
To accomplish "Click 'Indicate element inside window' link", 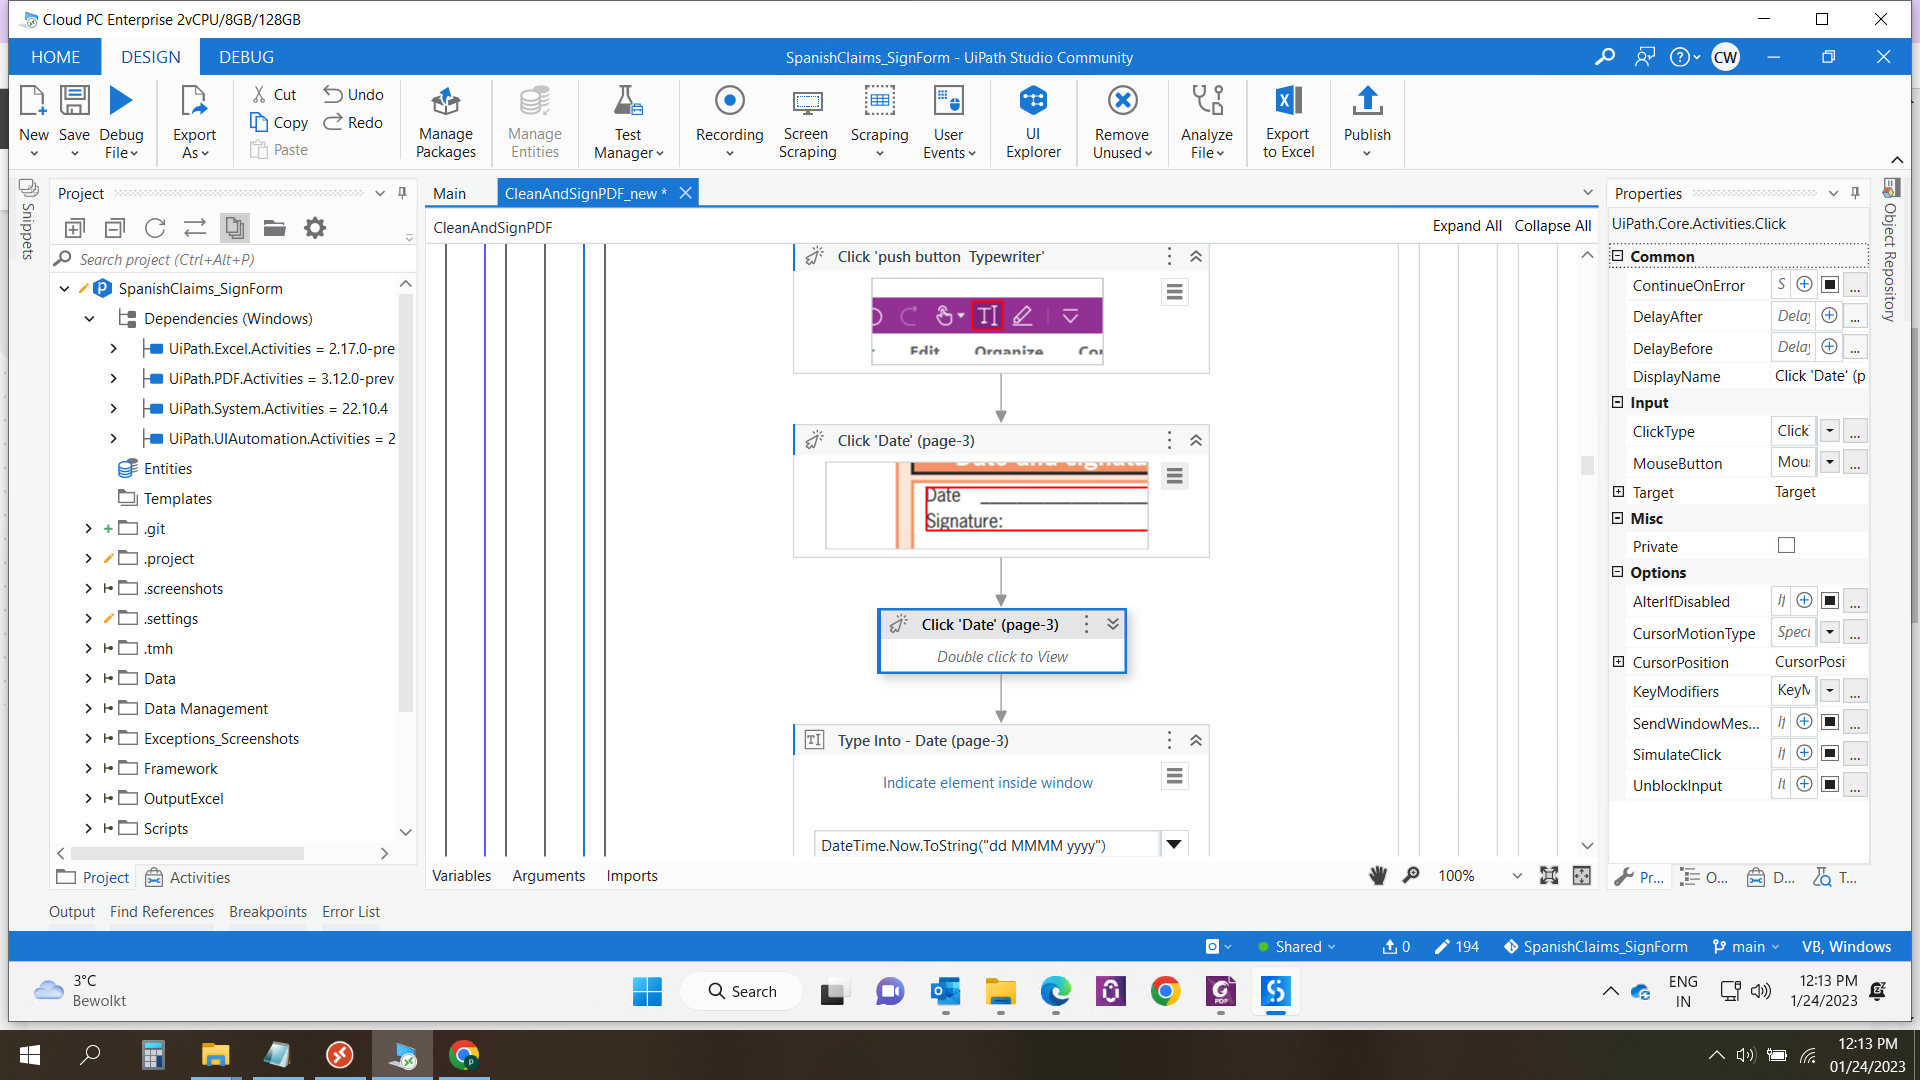I will pos(987,783).
